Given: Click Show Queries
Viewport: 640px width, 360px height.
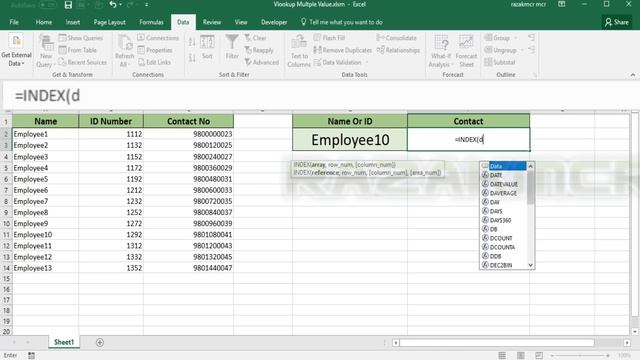Looking at the screenshot, I should pos(80,38).
